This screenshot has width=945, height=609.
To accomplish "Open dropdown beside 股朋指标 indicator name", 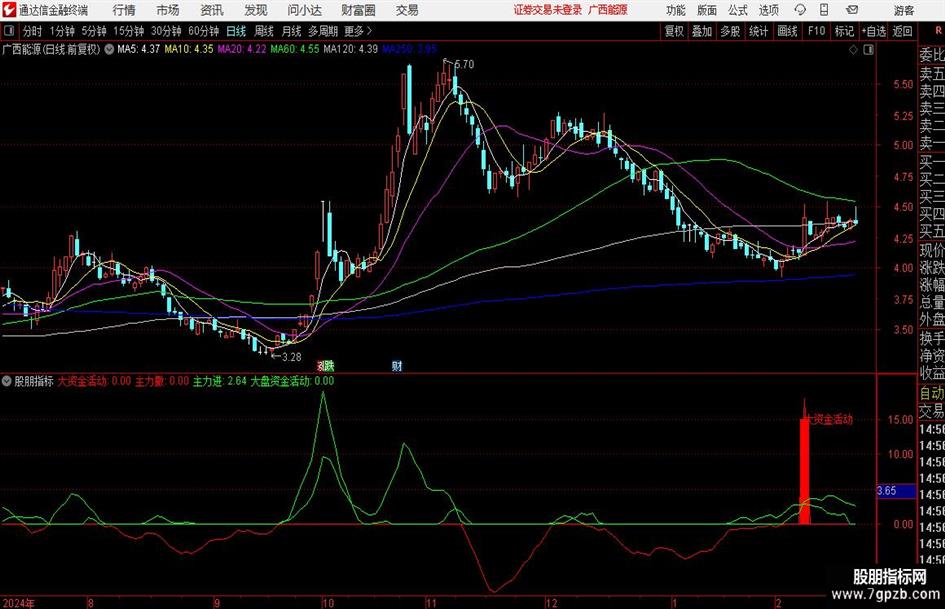I will 7,381.
